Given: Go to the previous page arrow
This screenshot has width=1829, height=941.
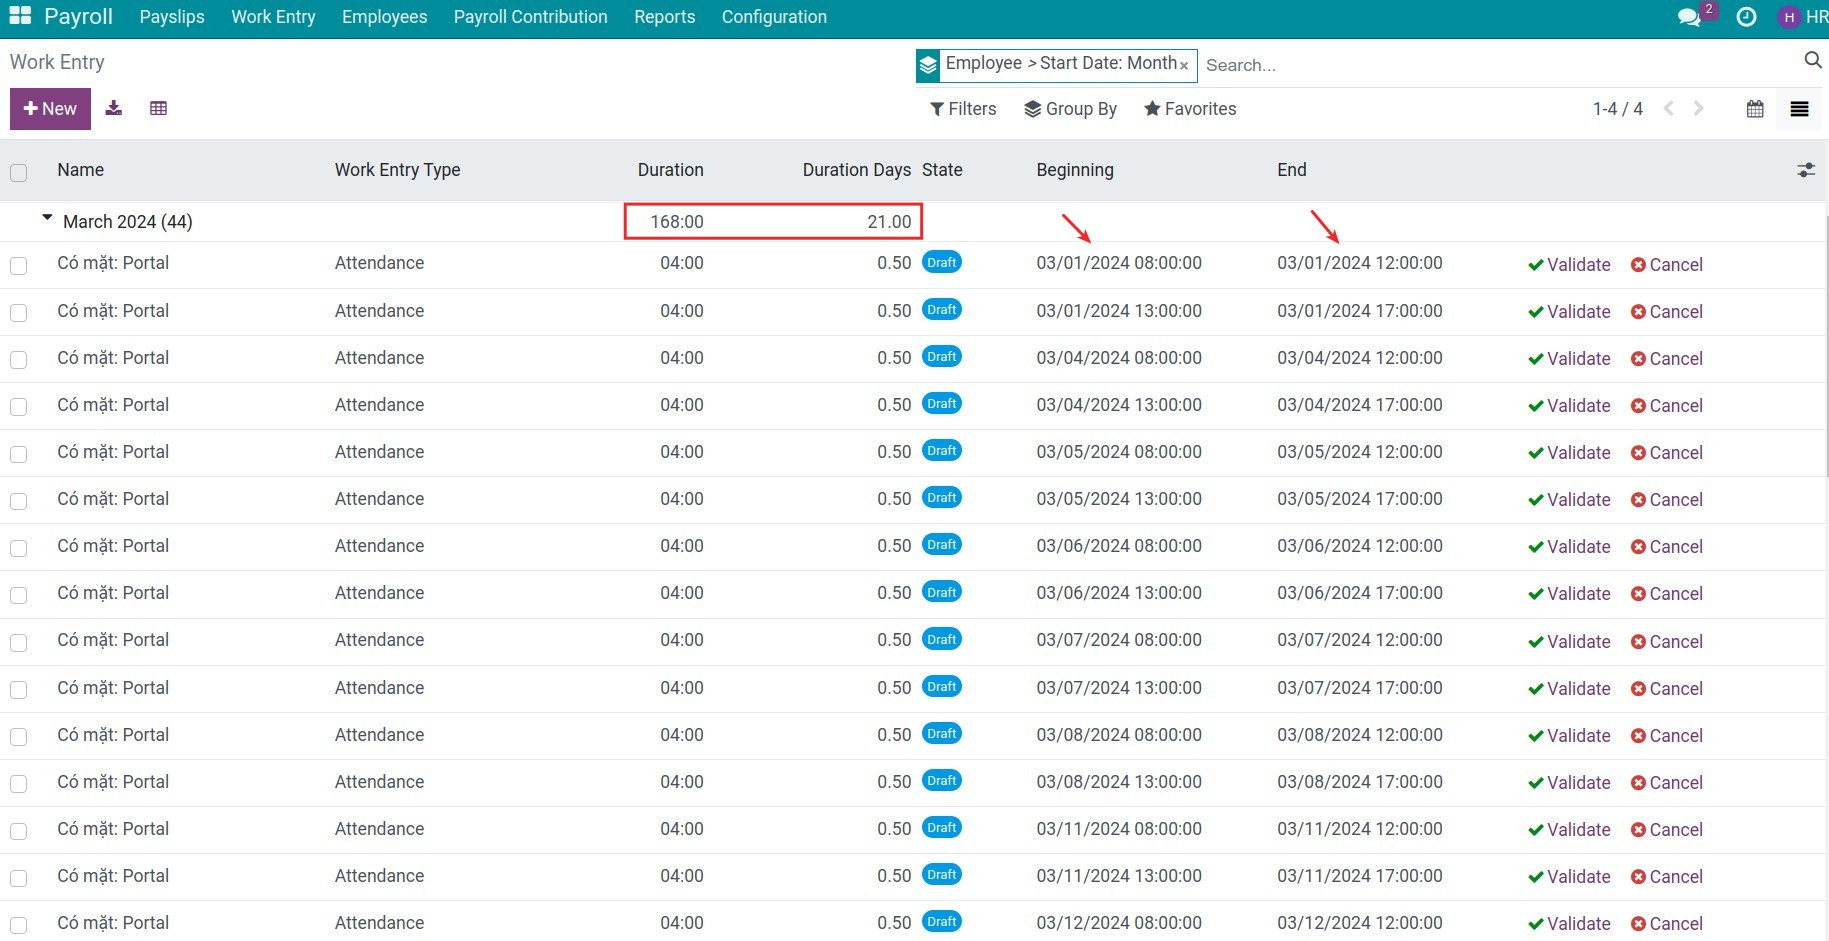Looking at the screenshot, I should coord(1668,109).
